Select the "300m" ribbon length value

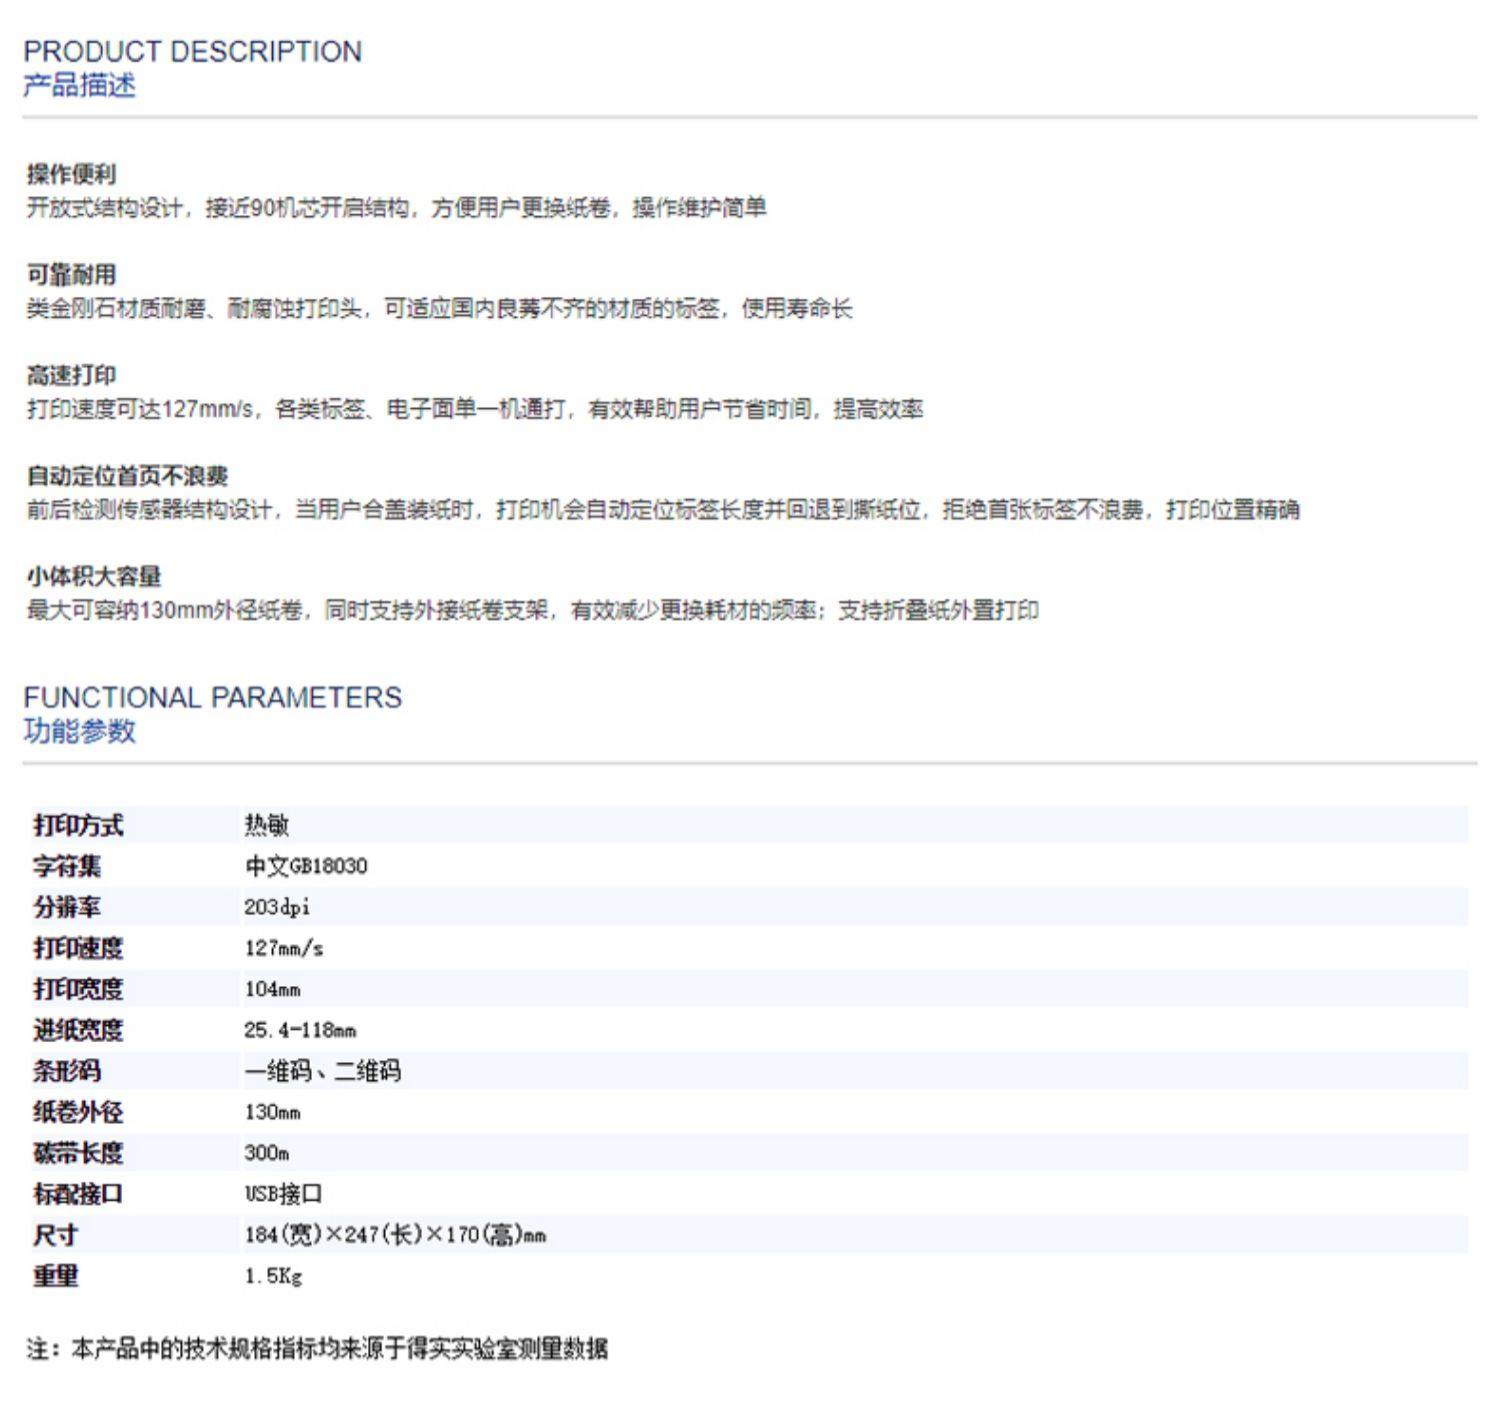267,1153
